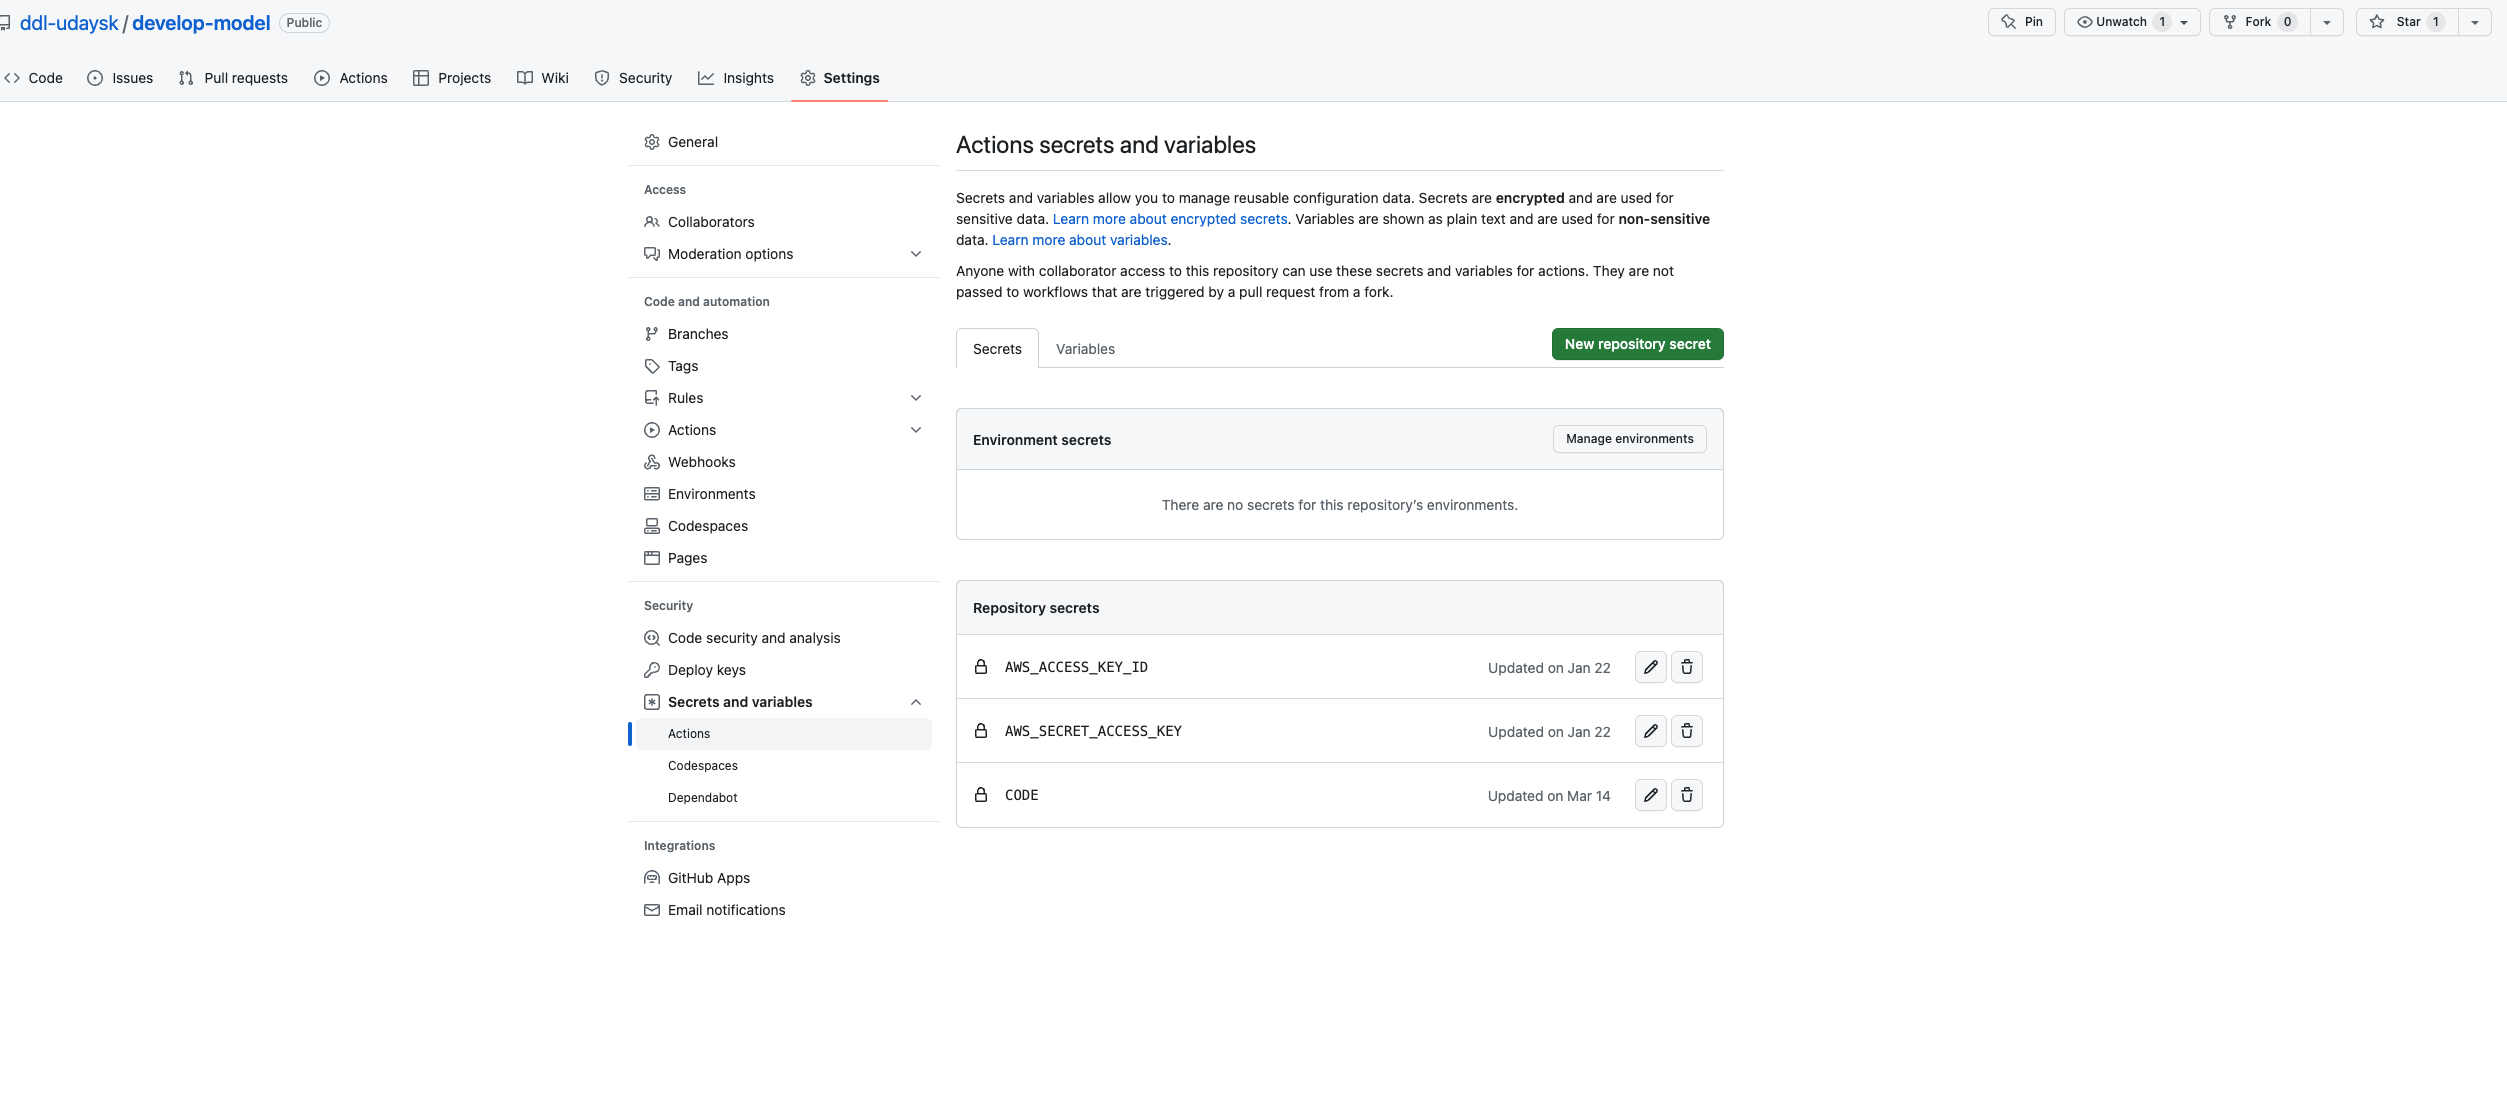Edit the CODE secret pencil icon
2507x1099 pixels.
pyautogui.click(x=1650, y=795)
